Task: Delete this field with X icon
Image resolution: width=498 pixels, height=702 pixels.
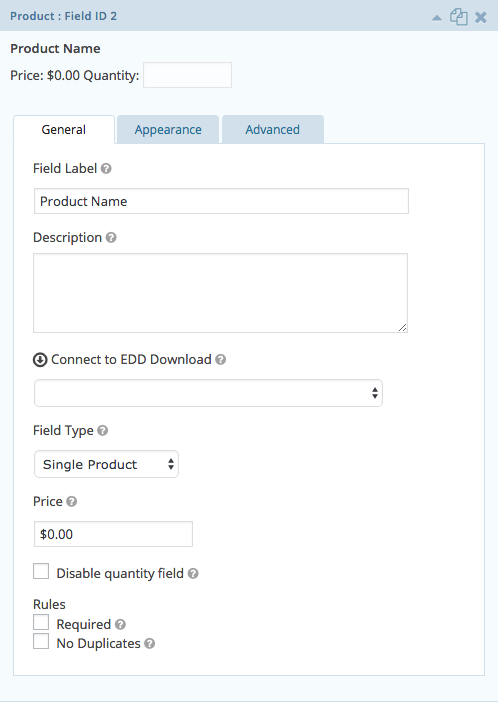Action: 481,17
